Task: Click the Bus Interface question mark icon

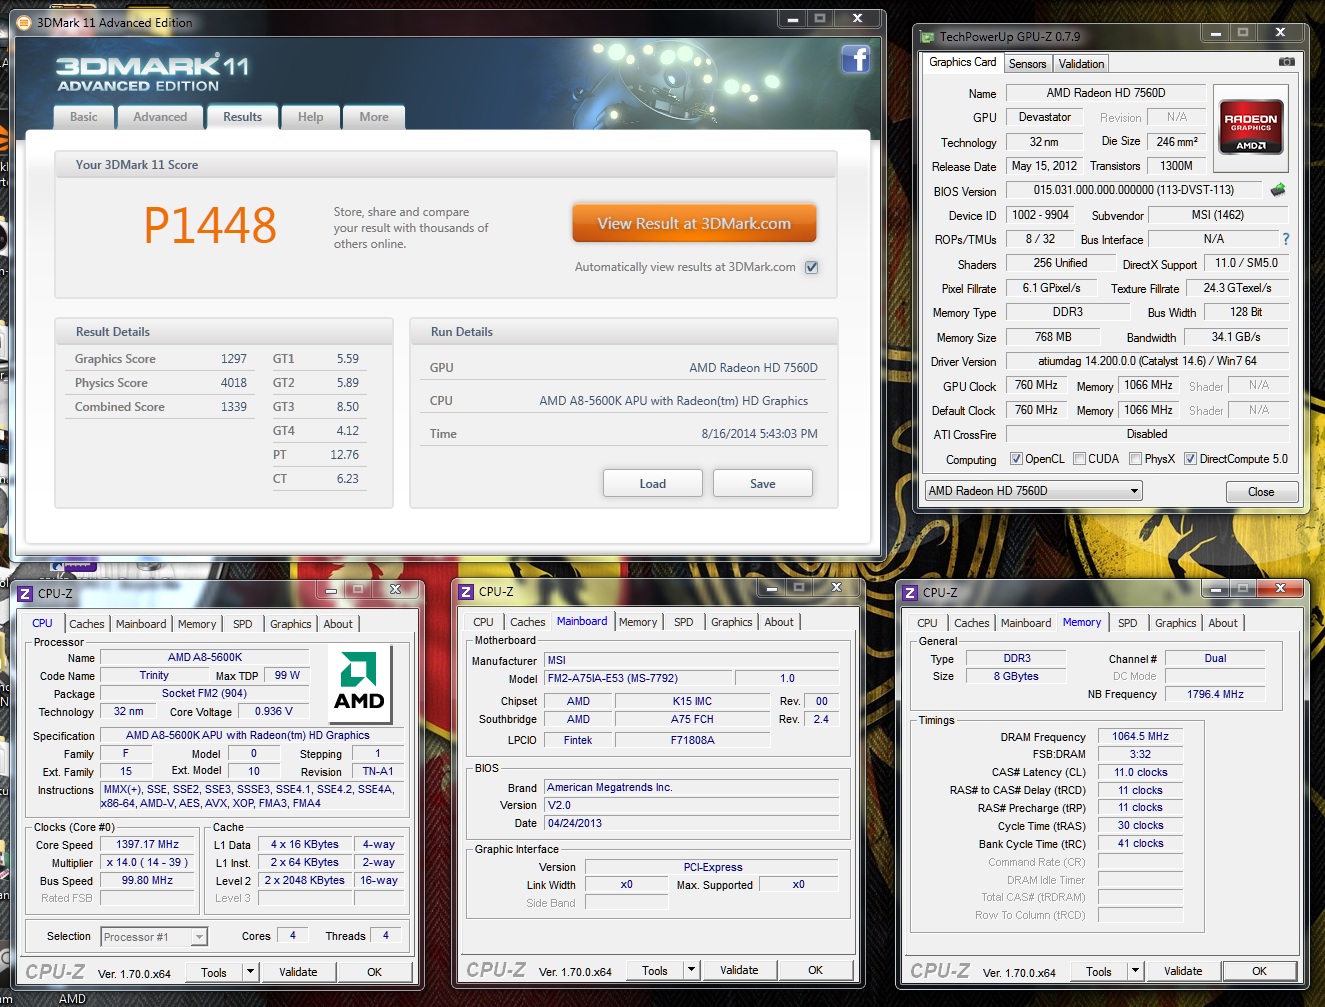Action: (x=1286, y=239)
